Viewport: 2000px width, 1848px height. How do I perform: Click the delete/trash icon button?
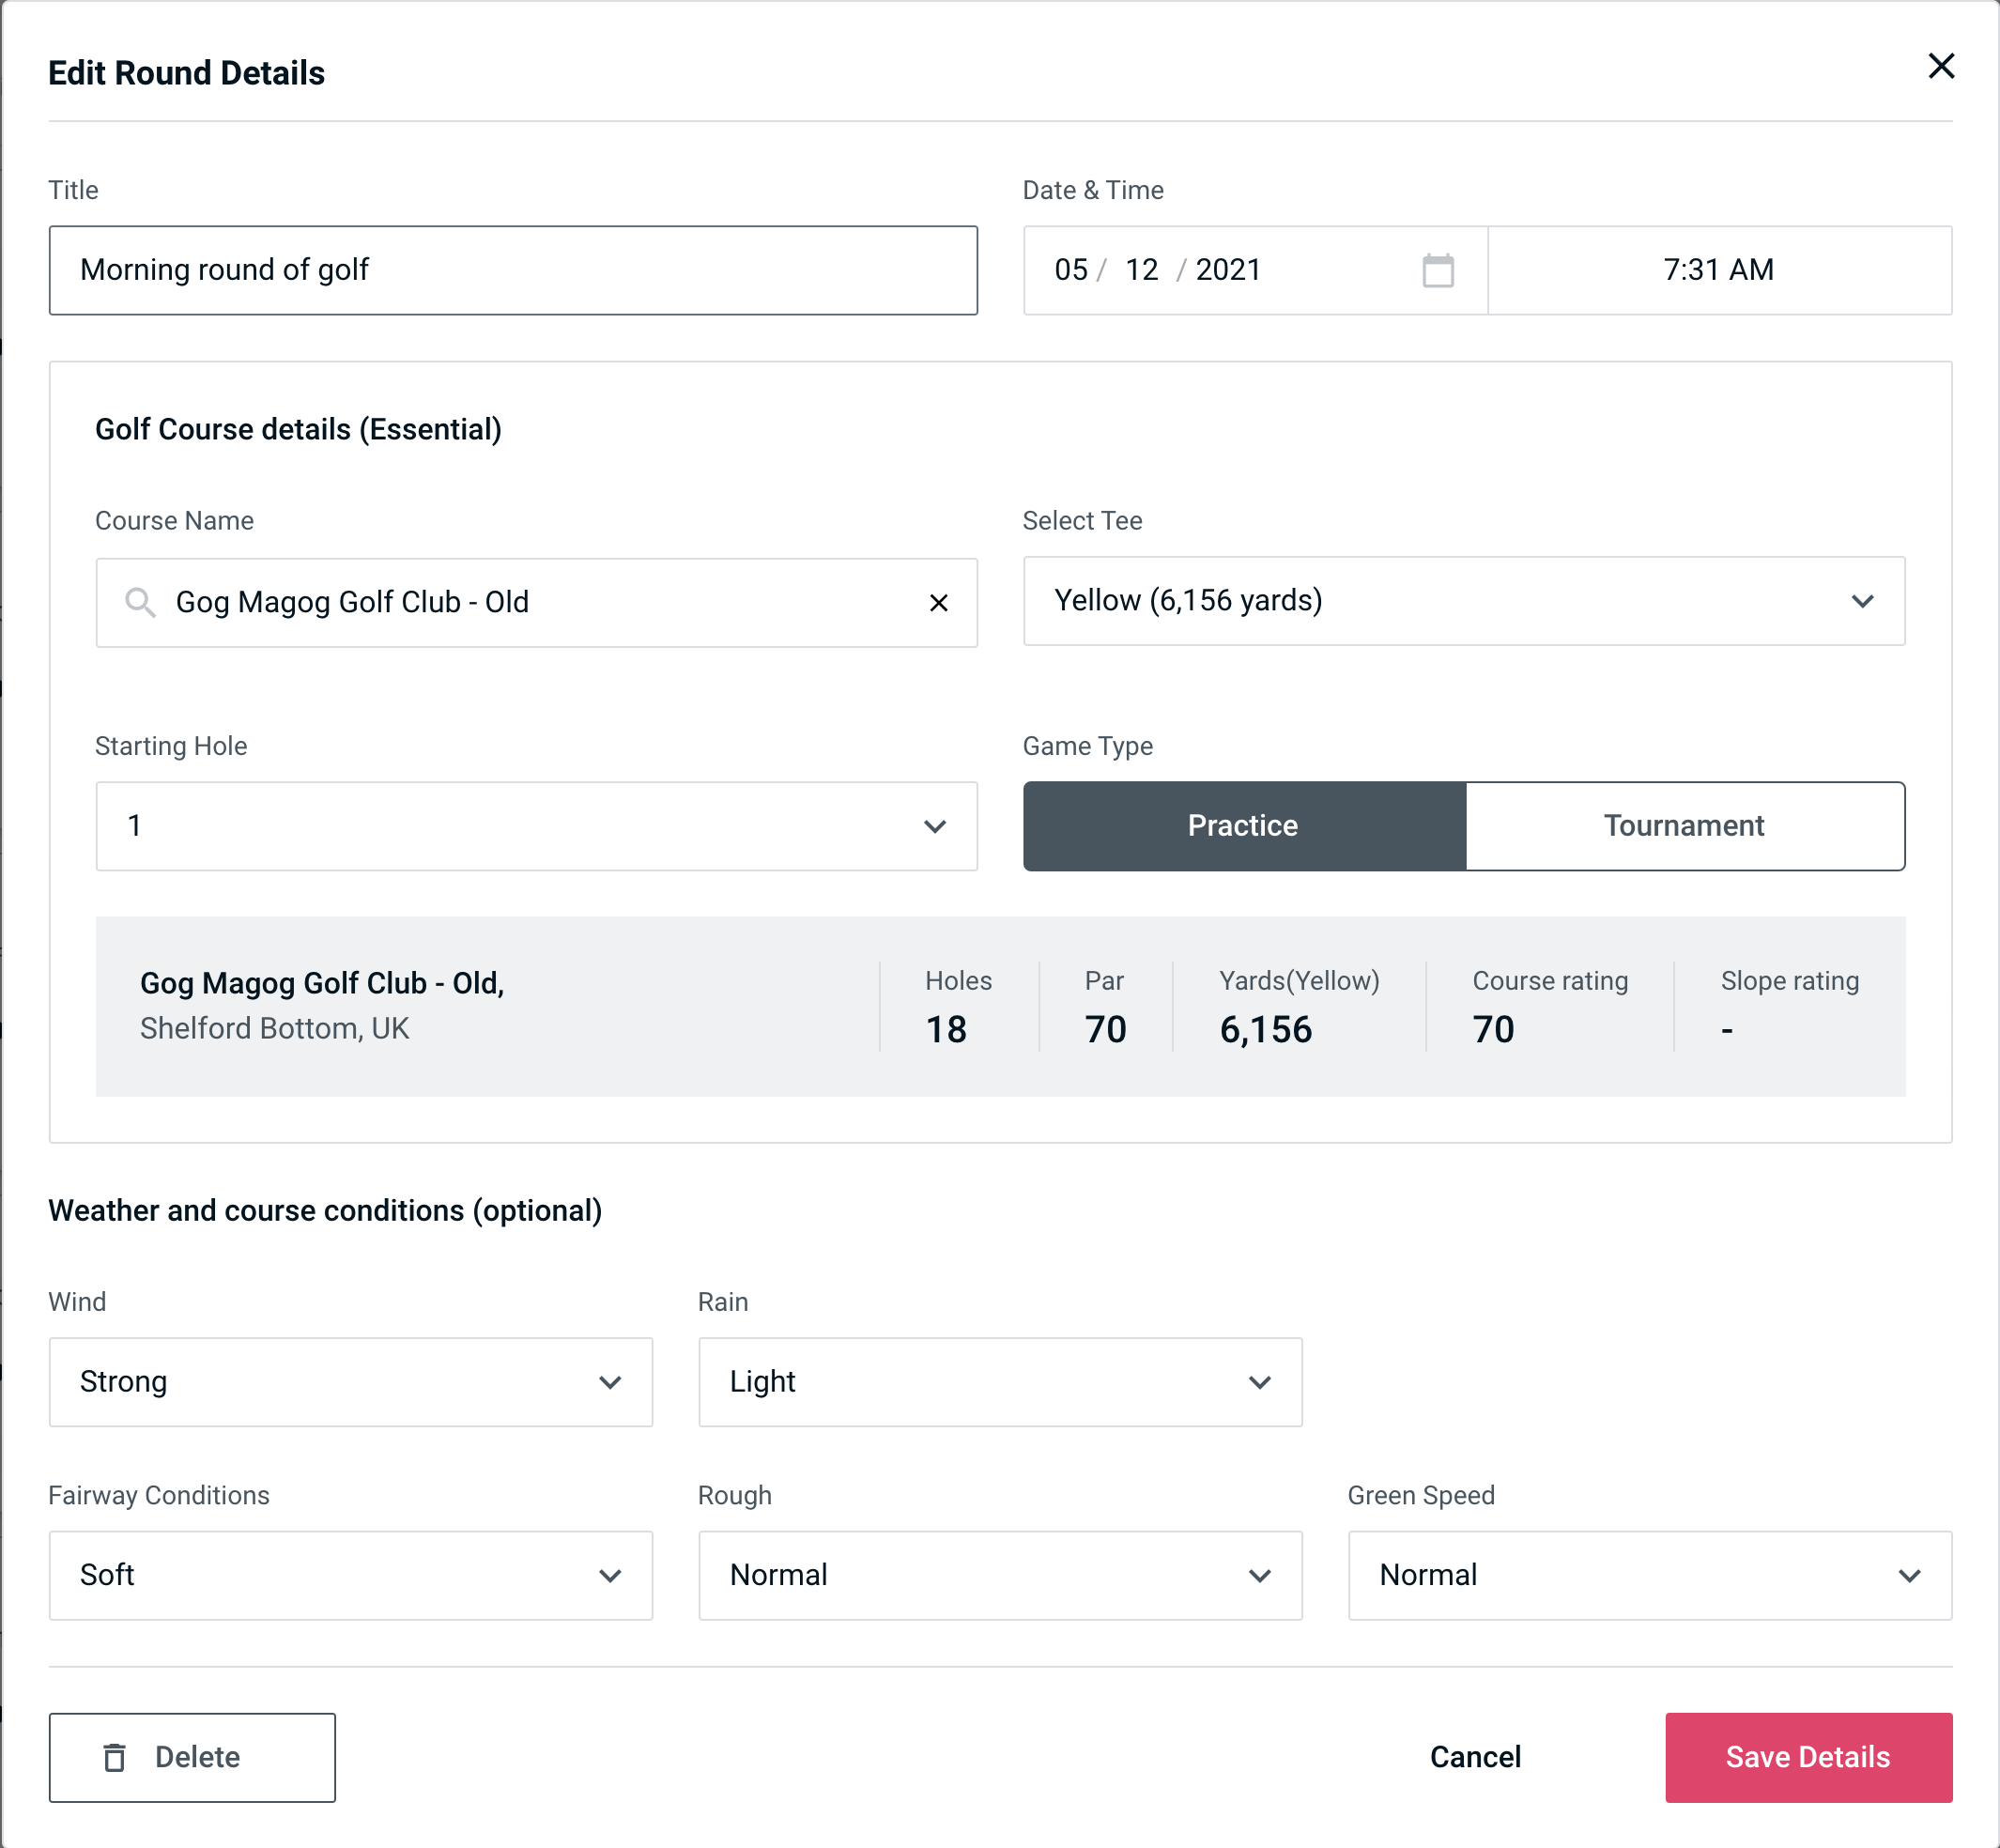coord(116,1758)
